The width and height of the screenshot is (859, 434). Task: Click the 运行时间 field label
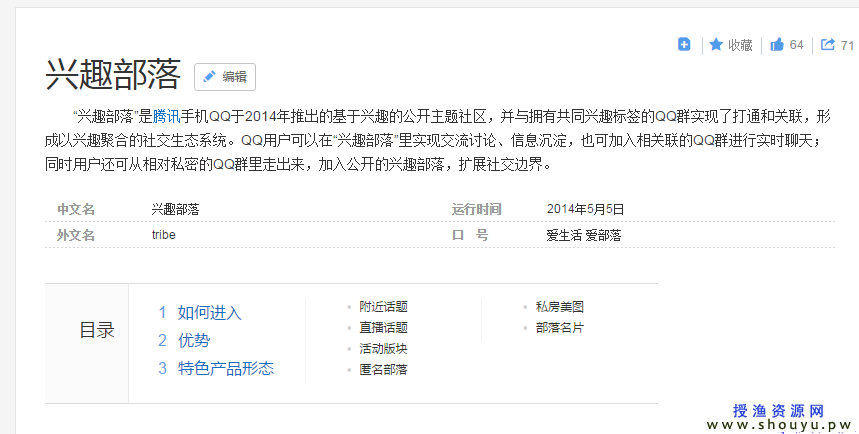[x=477, y=209]
